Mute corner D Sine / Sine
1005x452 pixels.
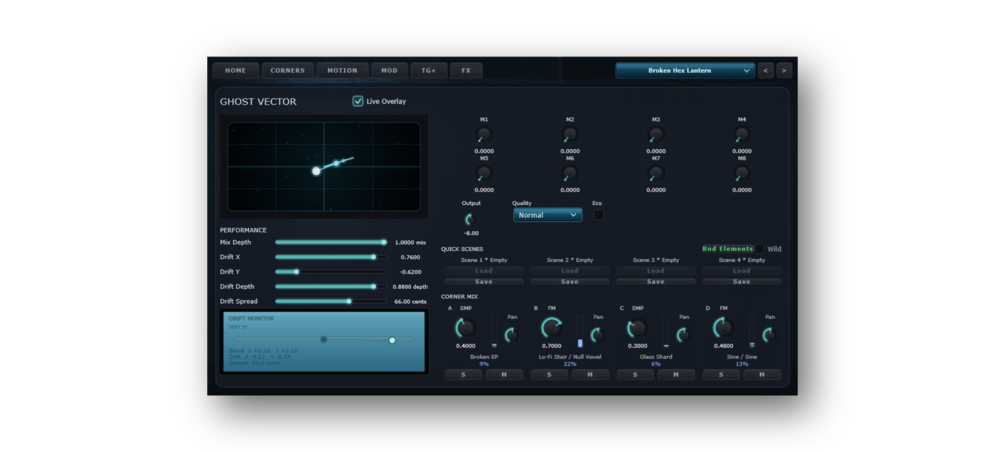point(761,374)
